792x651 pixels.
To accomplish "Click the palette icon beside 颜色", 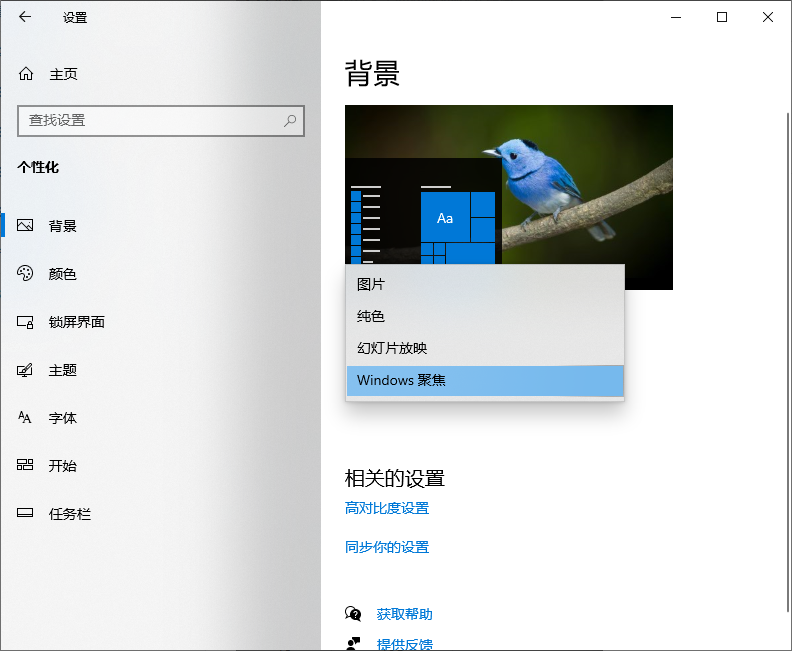I will coord(25,273).
